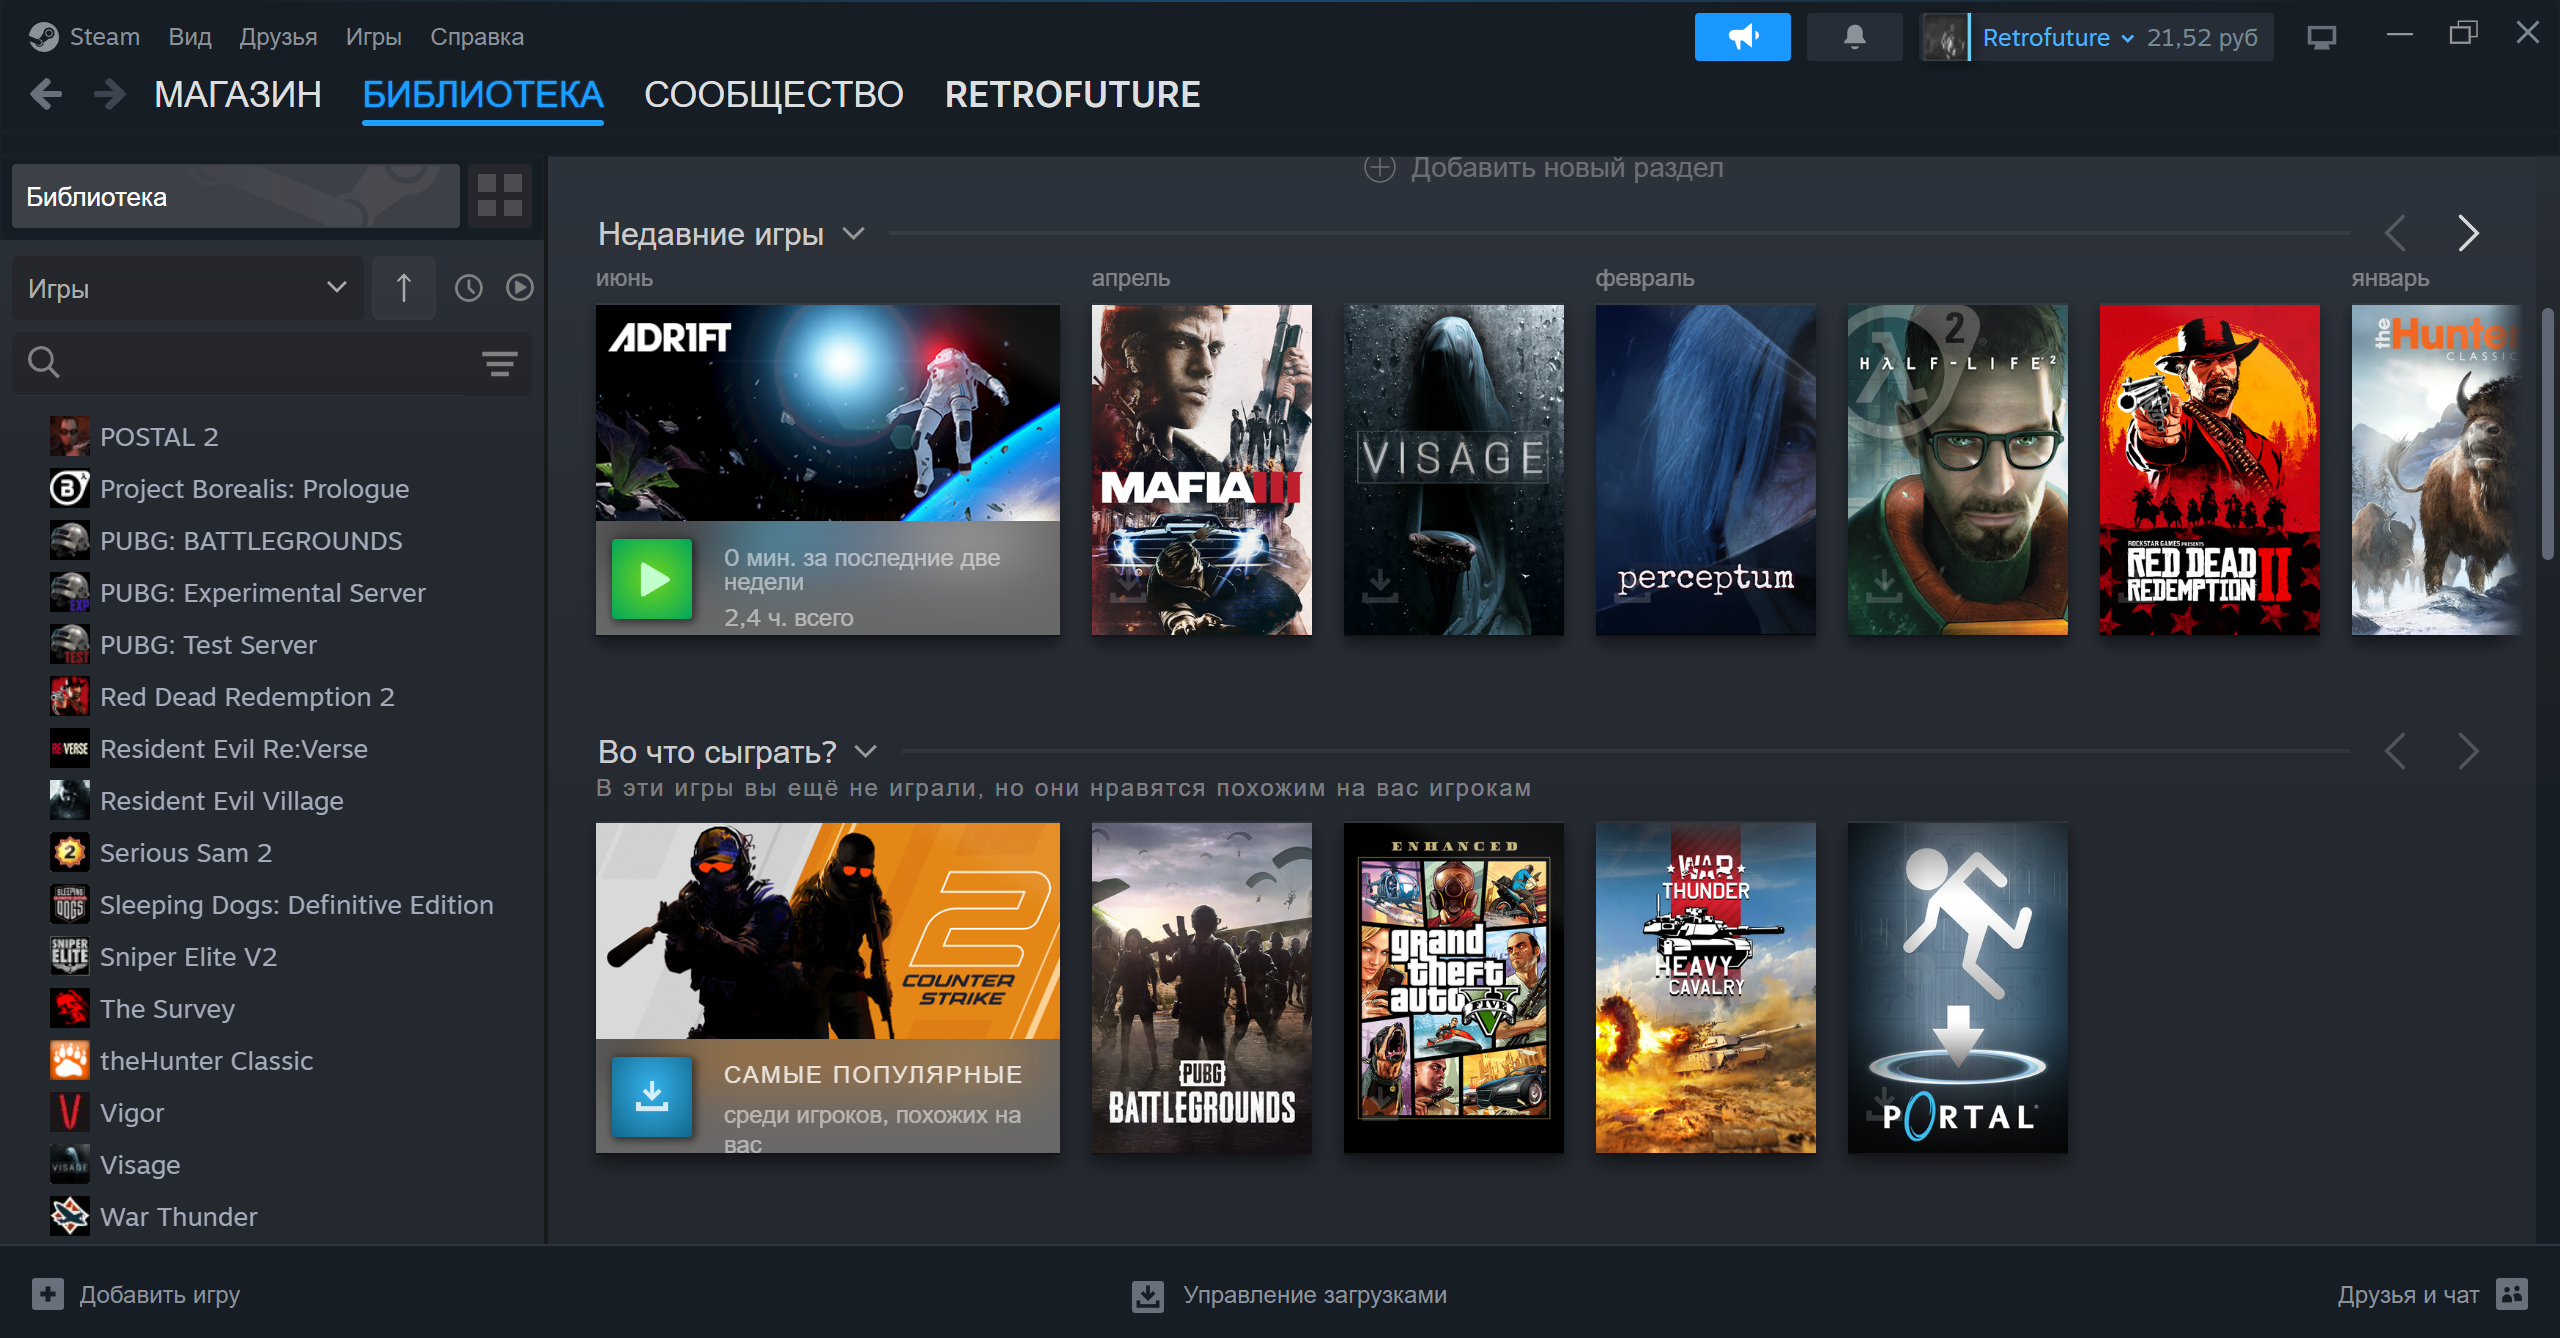This screenshot has width=2560, height=1338.
Task: Open Friends and chat icon
Action: [x=2512, y=1294]
